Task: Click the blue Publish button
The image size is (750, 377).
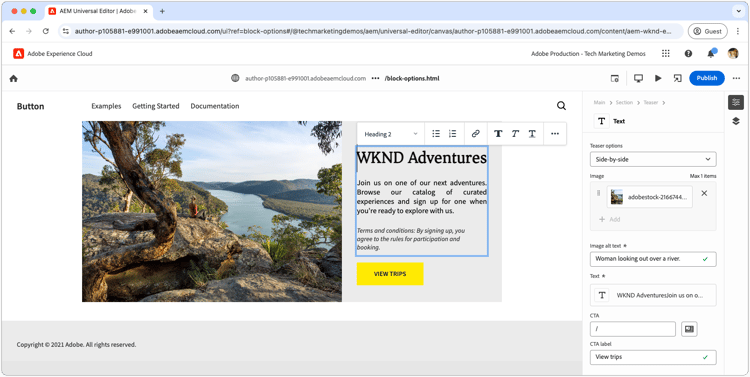Action: (706, 78)
